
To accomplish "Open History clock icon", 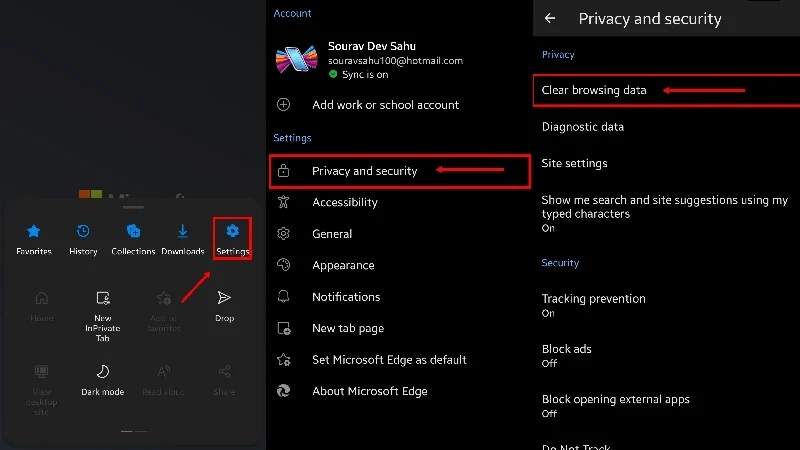I will (83, 231).
